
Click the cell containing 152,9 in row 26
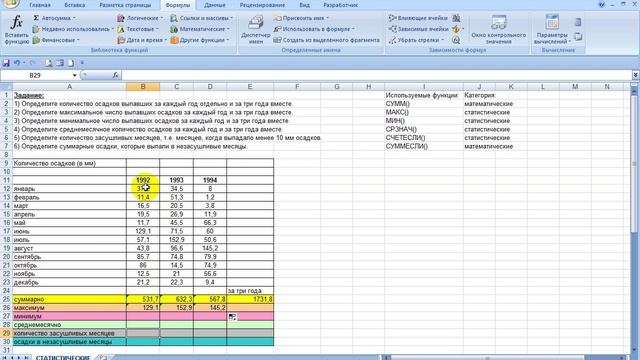pos(176,308)
